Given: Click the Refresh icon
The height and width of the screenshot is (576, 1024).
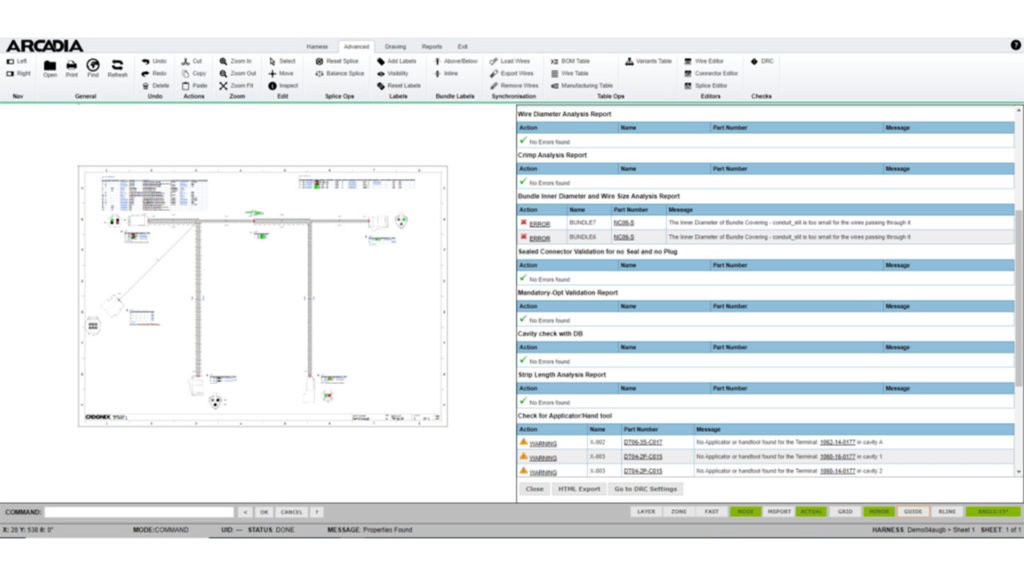Looking at the screenshot, I should pos(117,67).
